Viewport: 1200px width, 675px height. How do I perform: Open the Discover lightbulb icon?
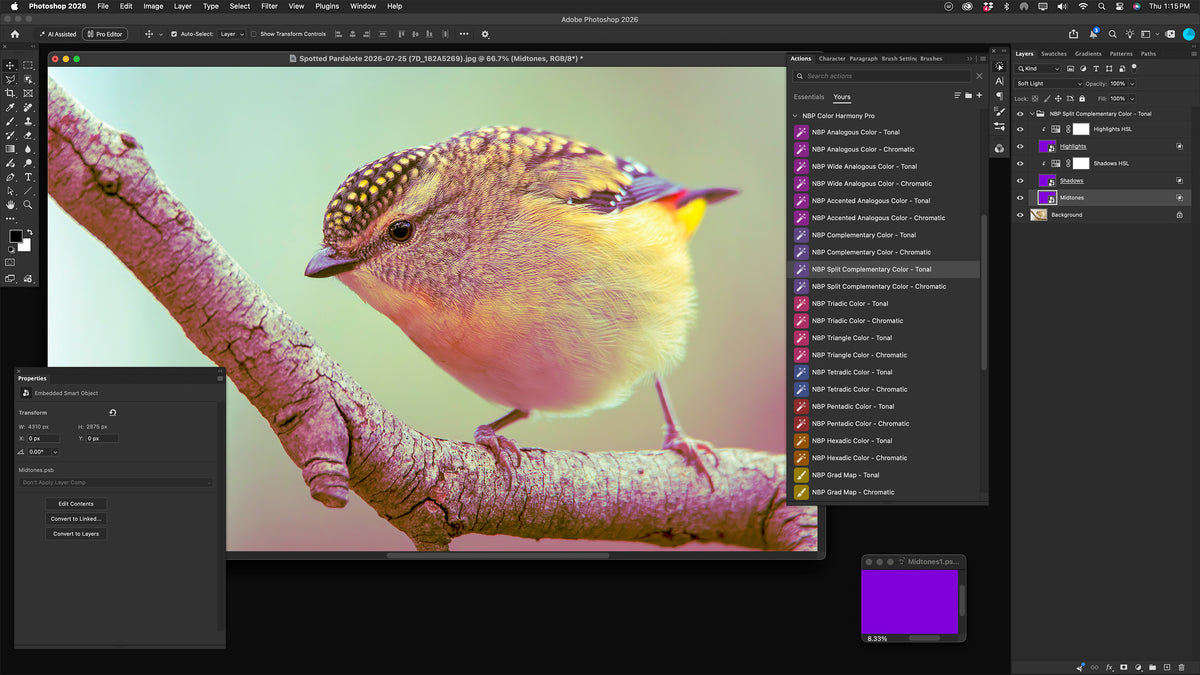1129,34
